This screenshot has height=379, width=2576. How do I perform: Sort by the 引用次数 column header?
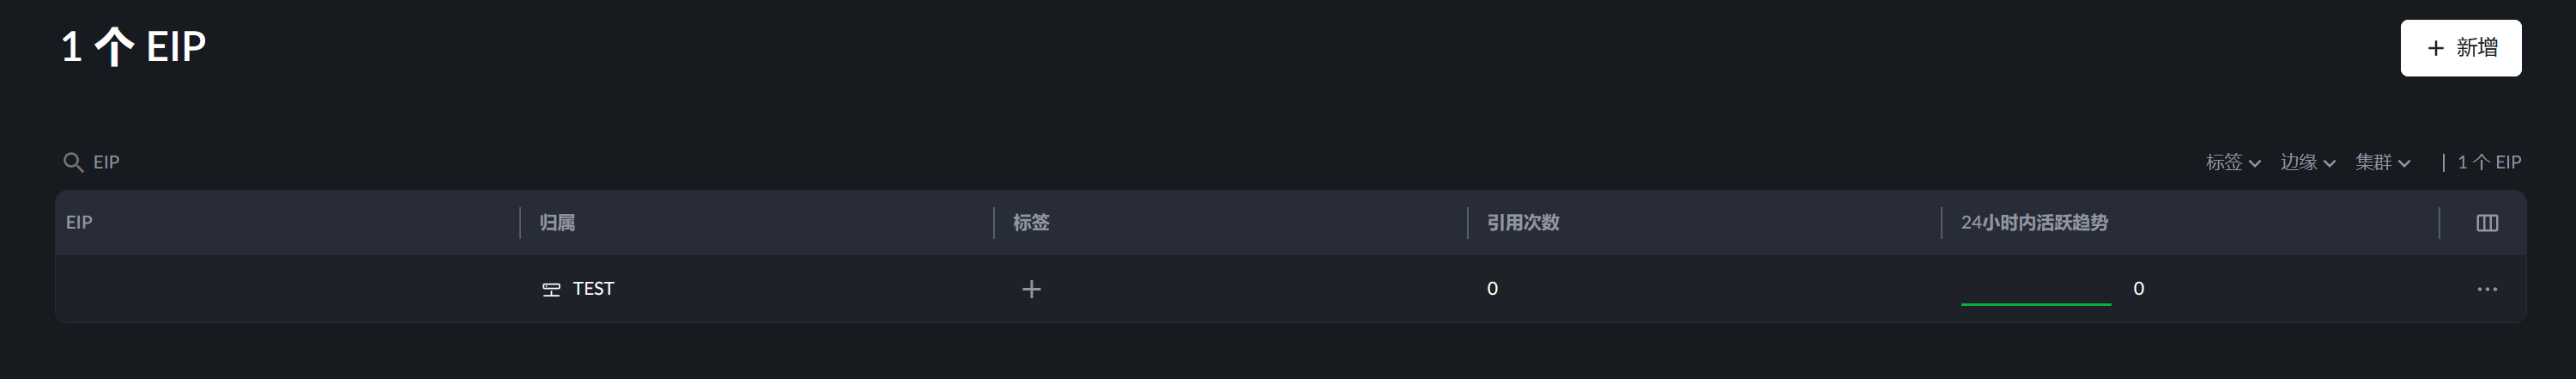pos(1523,223)
